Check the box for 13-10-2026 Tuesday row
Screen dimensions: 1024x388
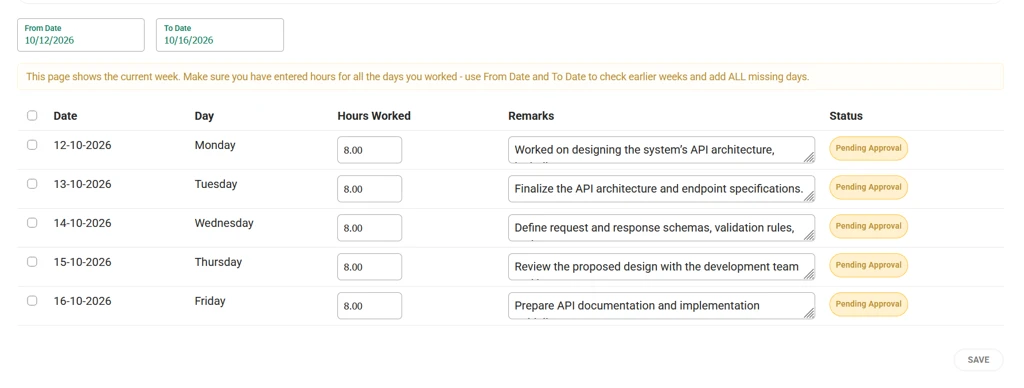[32, 184]
